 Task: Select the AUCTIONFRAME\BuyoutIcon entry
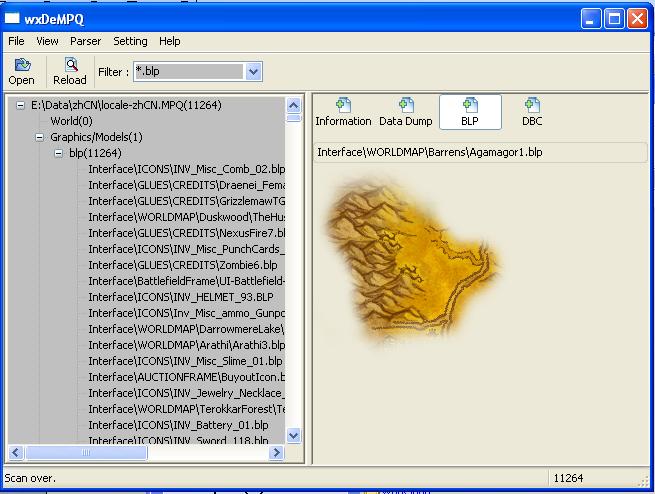[186, 377]
